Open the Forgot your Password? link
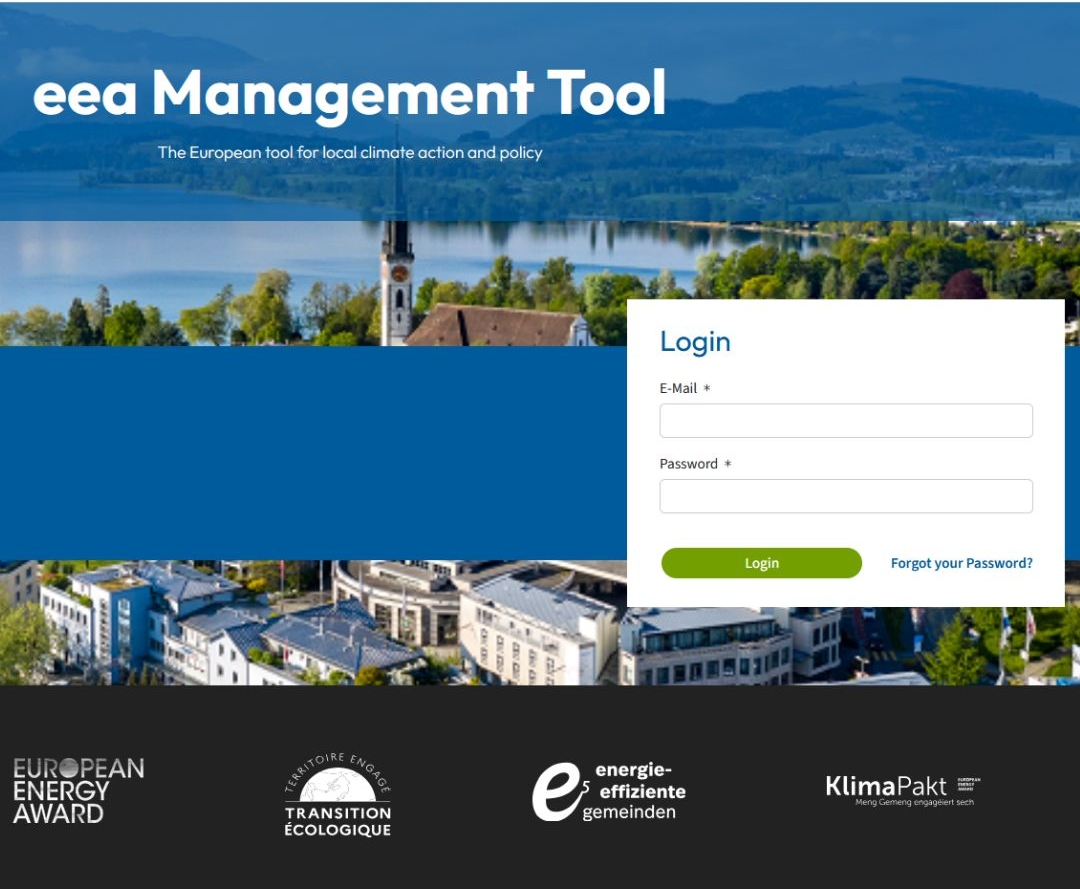The image size is (1080, 889). pos(961,563)
